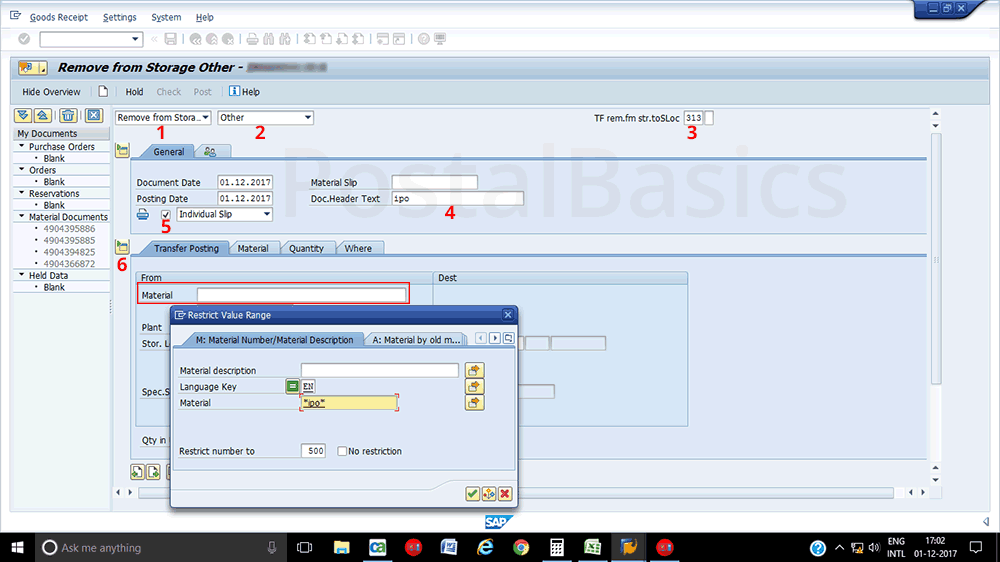Screen dimensions: 1000x562
Task: Open Google Chrome from the taskbar
Action: pyautogui.click(x=521, y=547)
